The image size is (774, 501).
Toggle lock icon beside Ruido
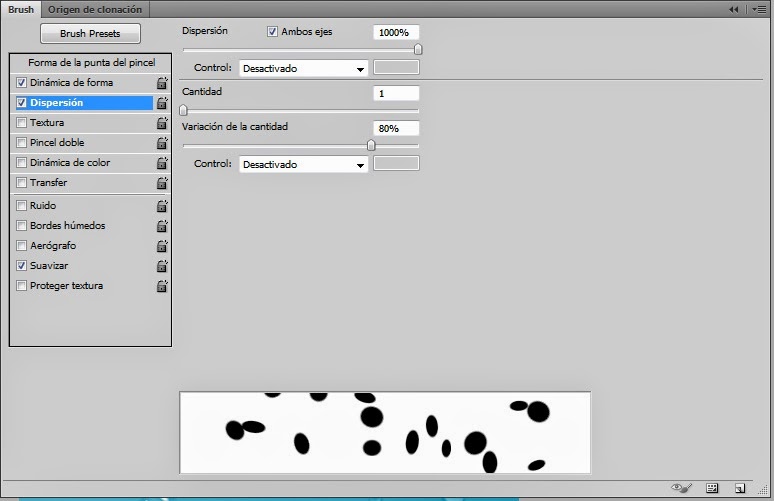pos(162,206)
